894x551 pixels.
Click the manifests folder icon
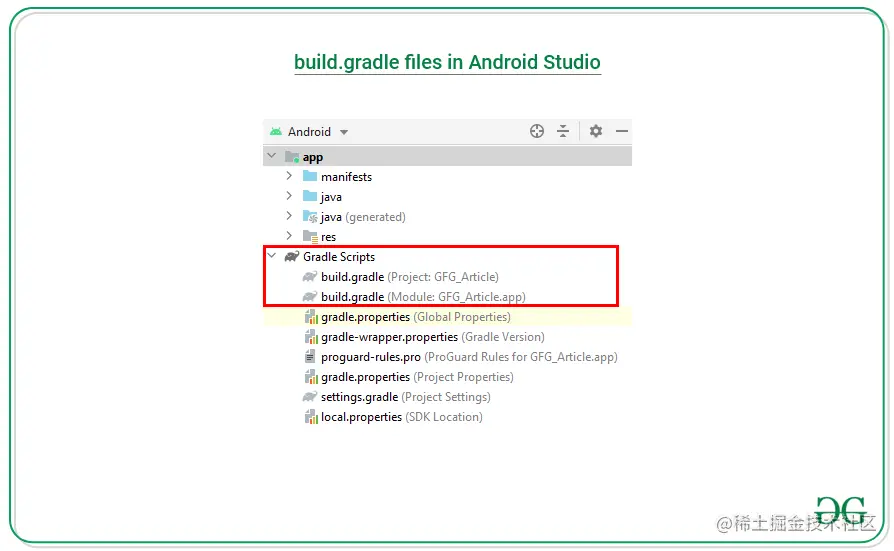click(310, 176)
